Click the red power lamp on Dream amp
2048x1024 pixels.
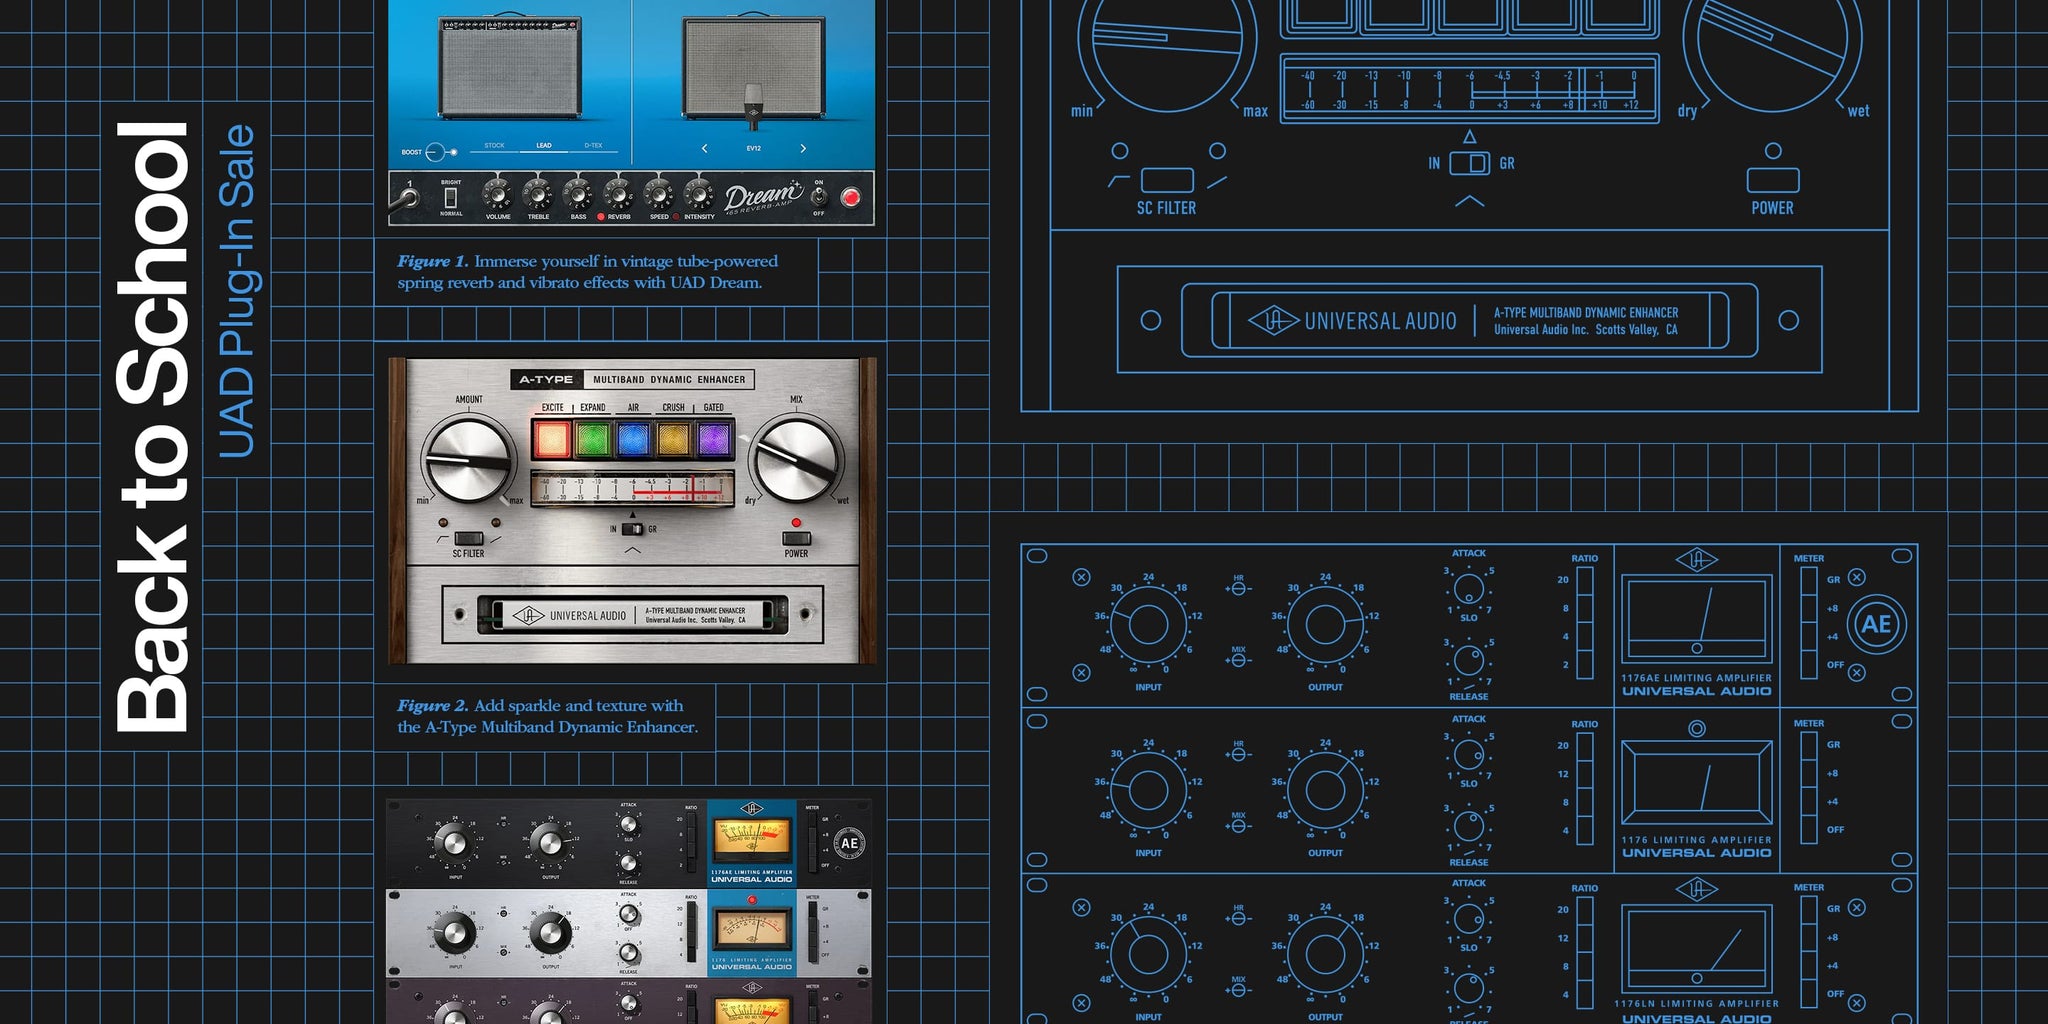coord(850,197)
